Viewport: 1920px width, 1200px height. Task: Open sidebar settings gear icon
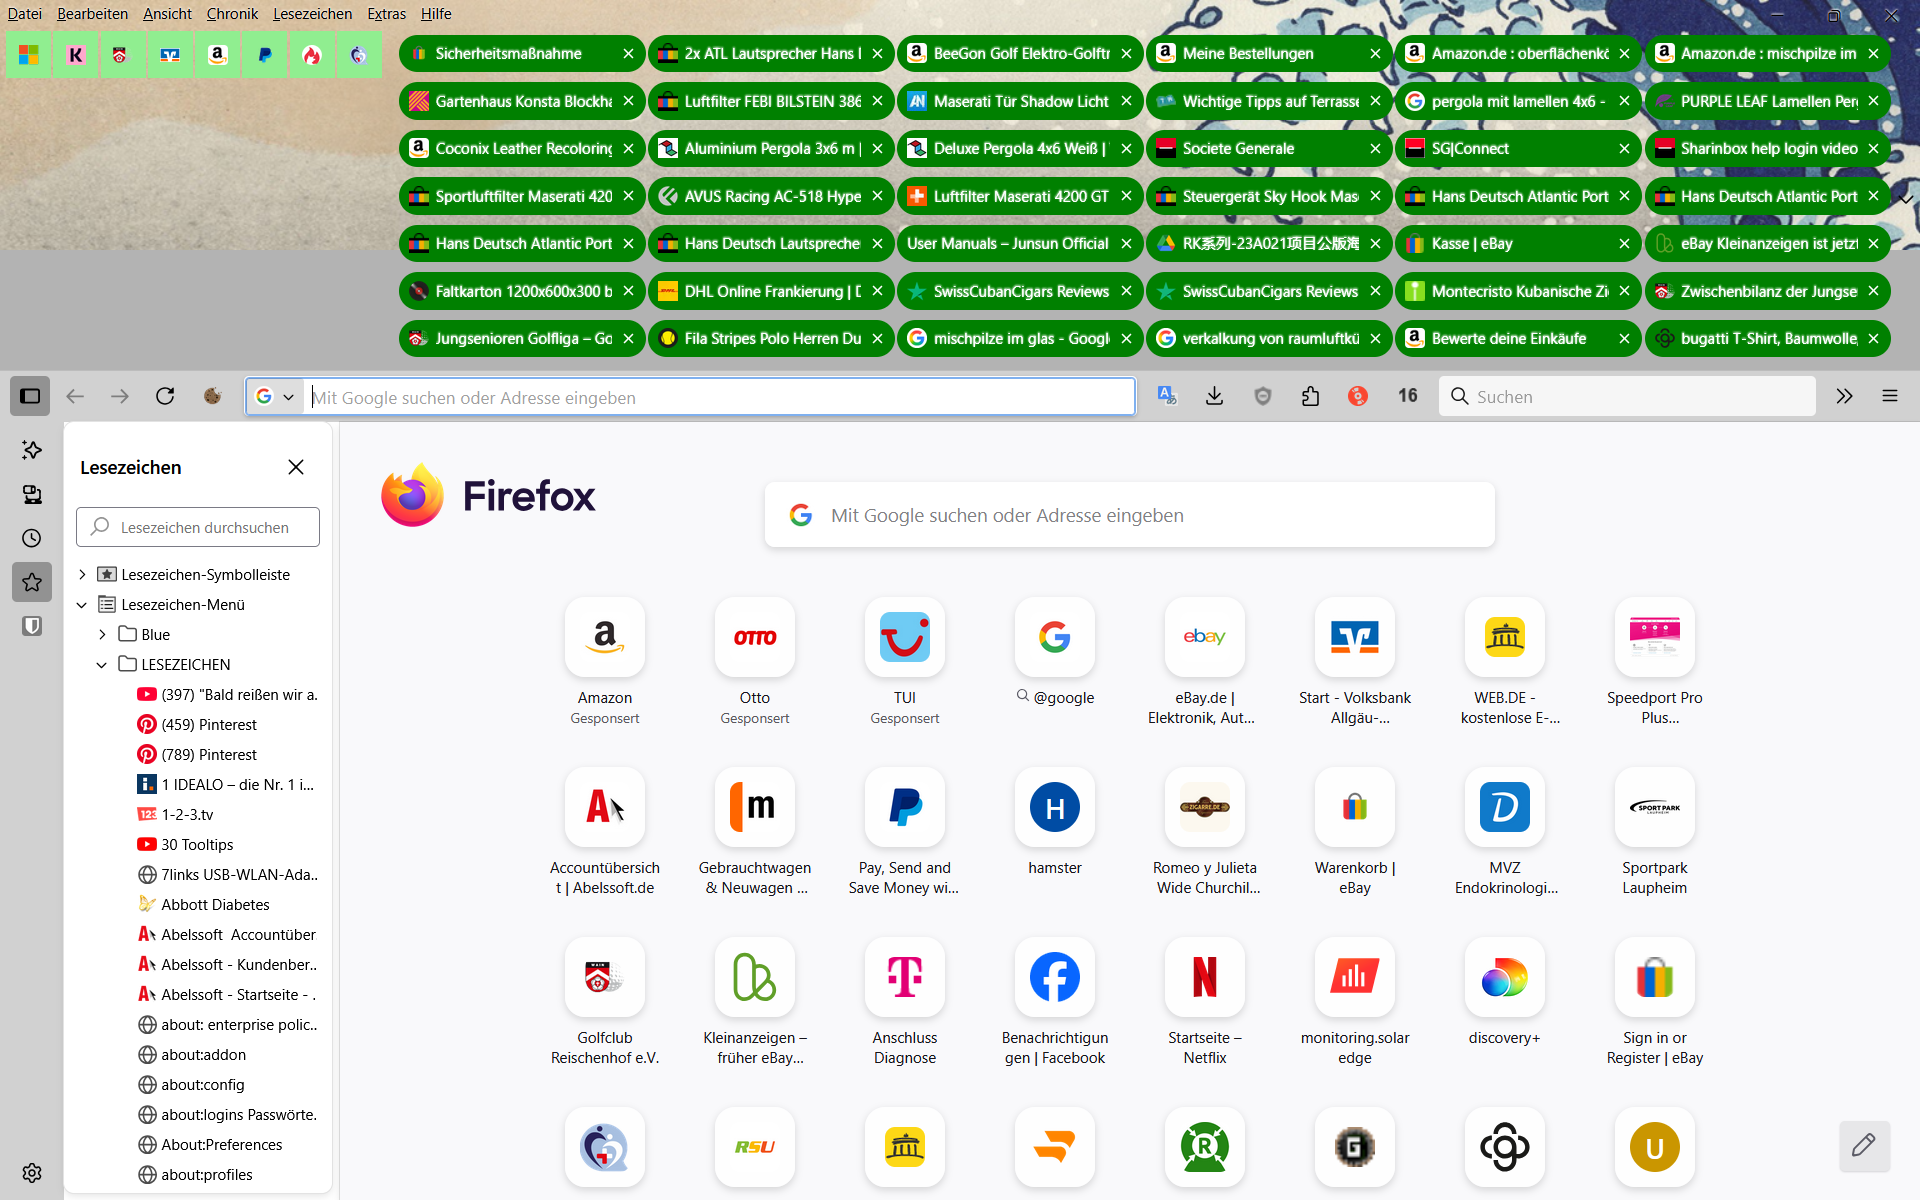point(32,1172)
